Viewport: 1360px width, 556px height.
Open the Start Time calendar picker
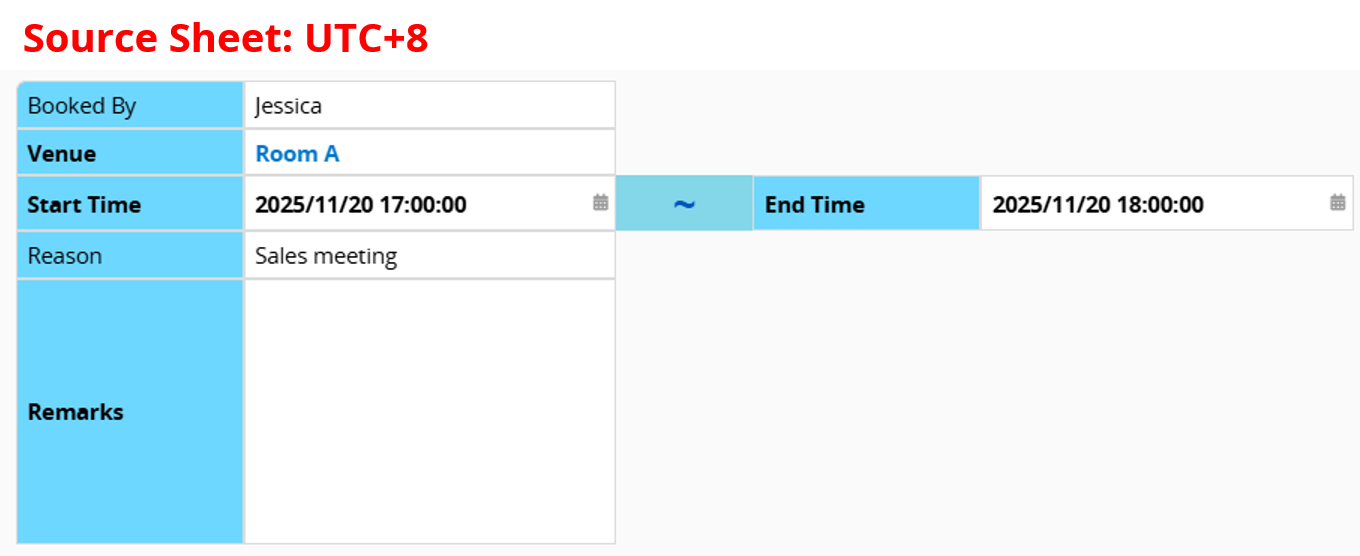coord(600,203)
